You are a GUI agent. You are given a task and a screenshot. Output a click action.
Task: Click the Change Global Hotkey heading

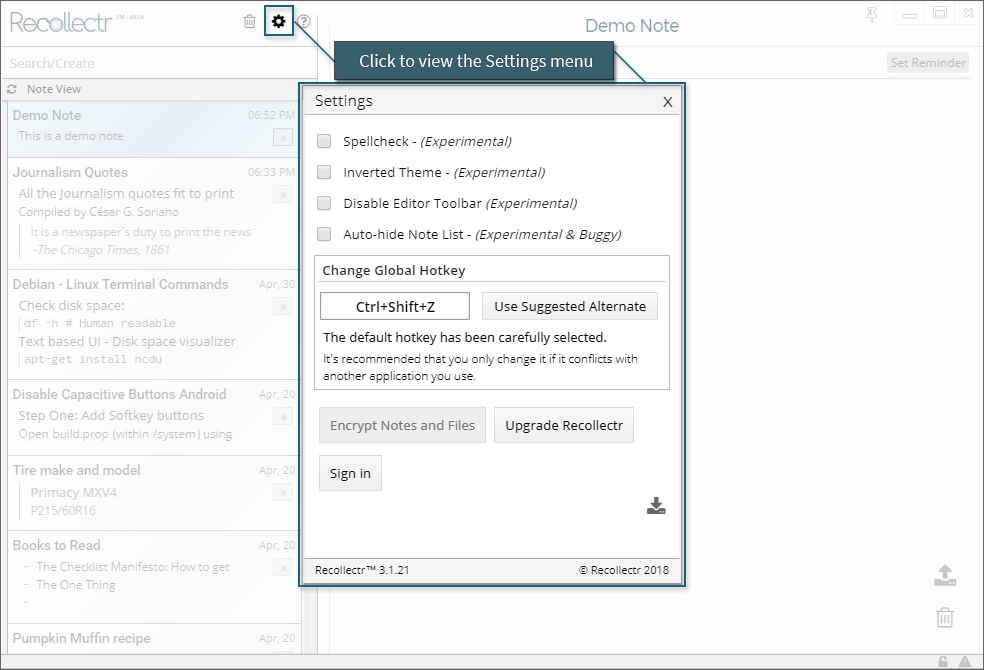pyautogui.click(x=393, y=270)
